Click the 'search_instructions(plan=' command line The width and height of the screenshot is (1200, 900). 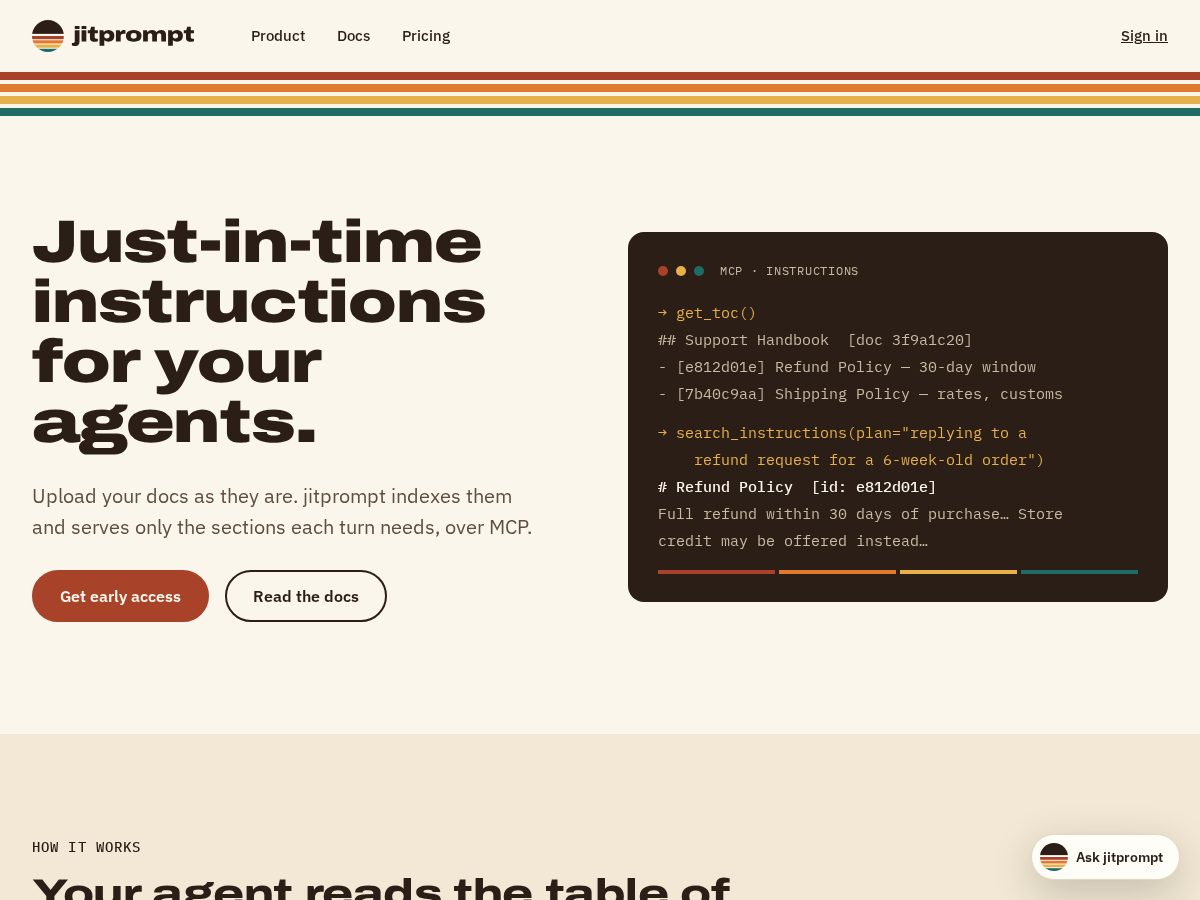click(x=842, y=433)
